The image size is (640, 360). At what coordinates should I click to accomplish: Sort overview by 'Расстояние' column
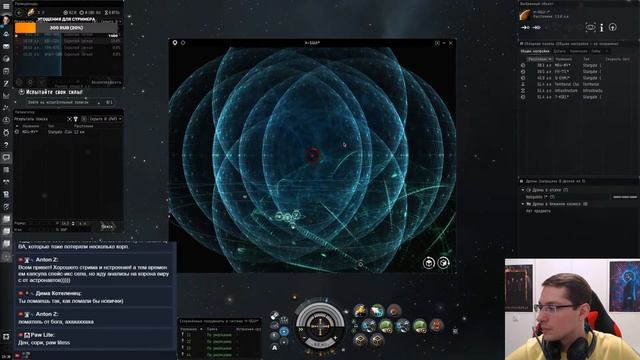(x=539, y=59)
